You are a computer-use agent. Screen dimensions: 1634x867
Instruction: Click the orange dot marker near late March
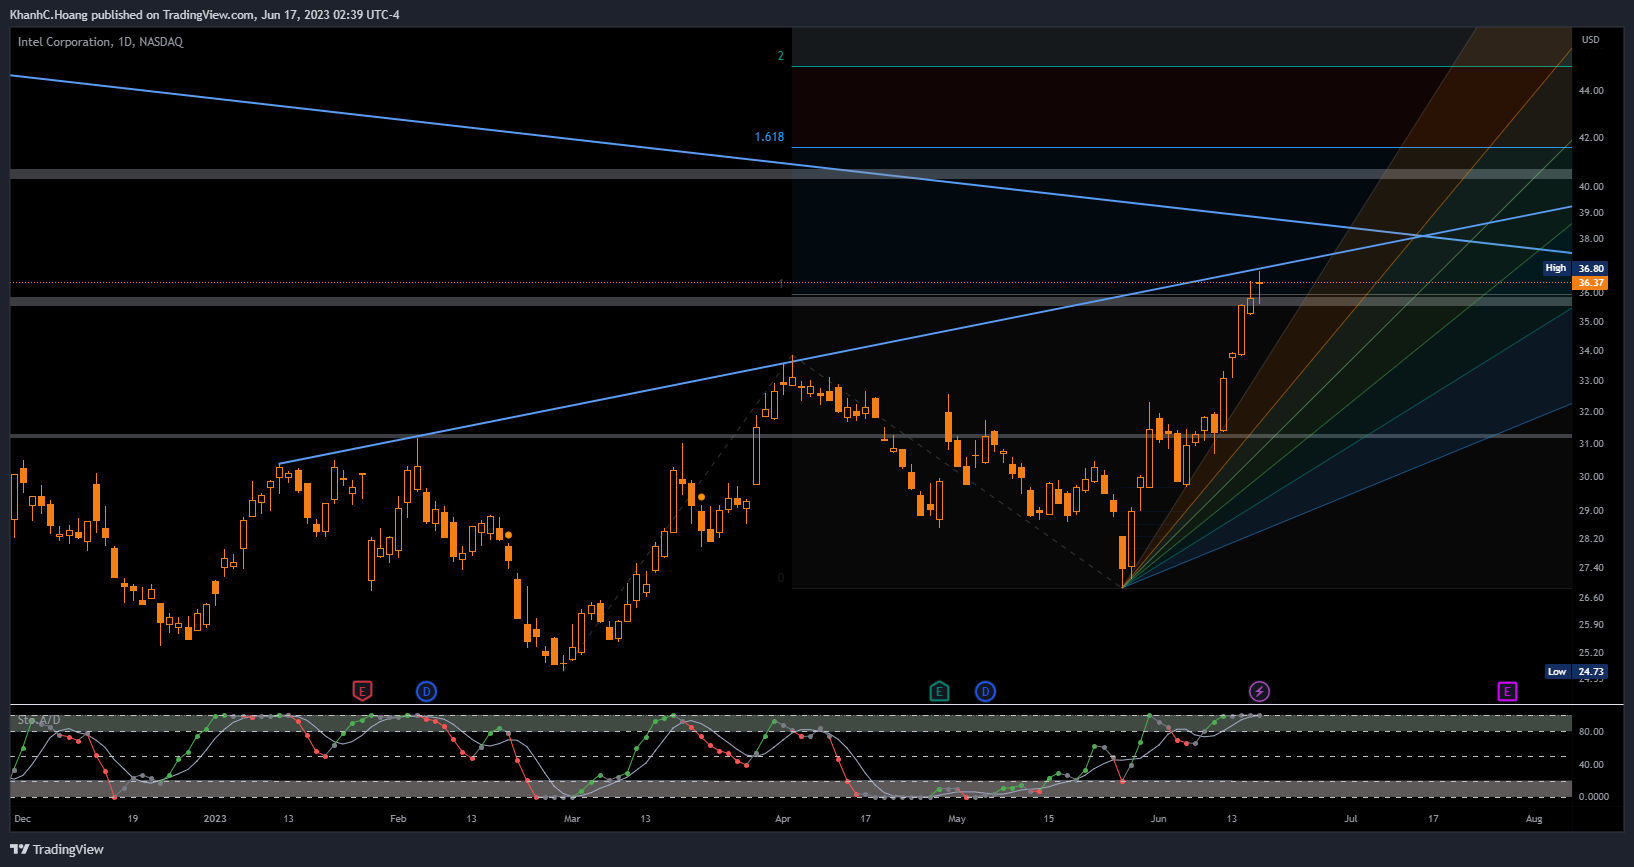pyautogui.click(x=702, y=497)
